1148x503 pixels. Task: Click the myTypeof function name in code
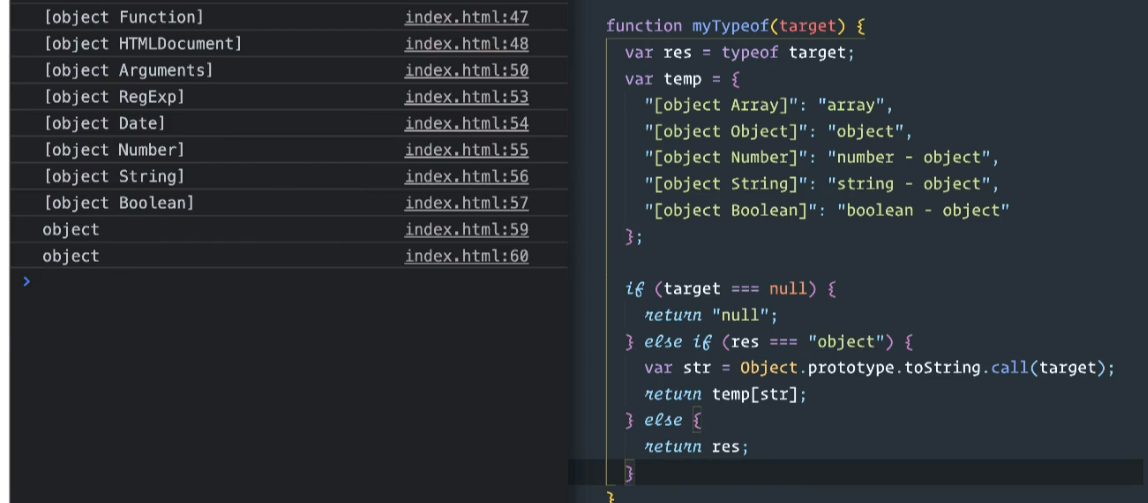(731, 26)
